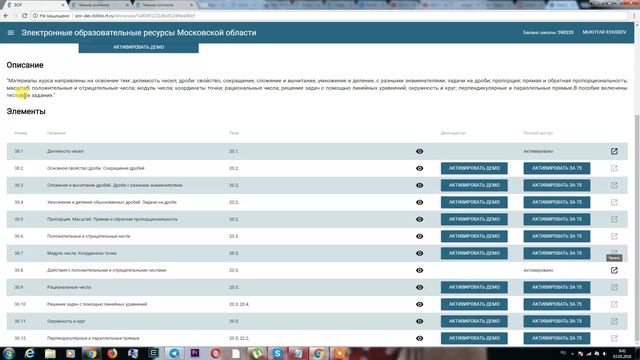Open Skype from the taskbar

coord(277,353)
